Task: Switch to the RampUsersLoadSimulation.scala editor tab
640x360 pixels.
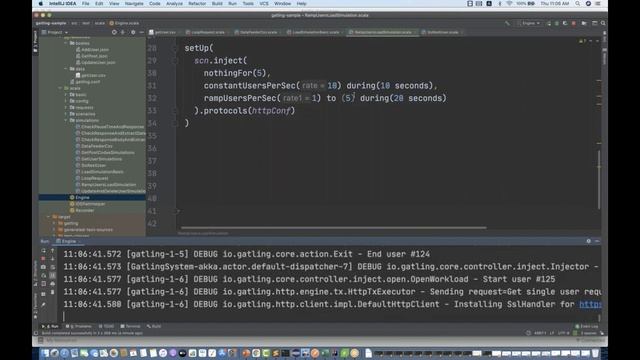Action: coord(382,32)
